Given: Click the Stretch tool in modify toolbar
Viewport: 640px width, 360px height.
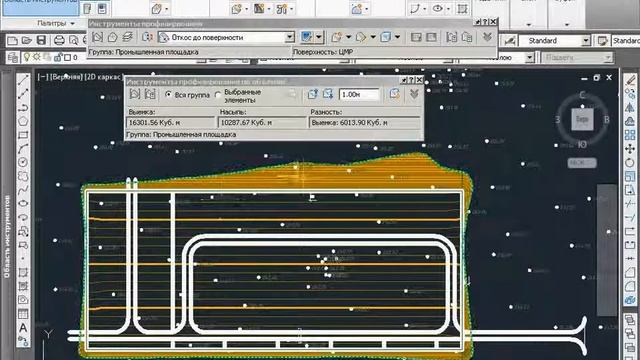Looking at the screenshot, I should point(630,190).
